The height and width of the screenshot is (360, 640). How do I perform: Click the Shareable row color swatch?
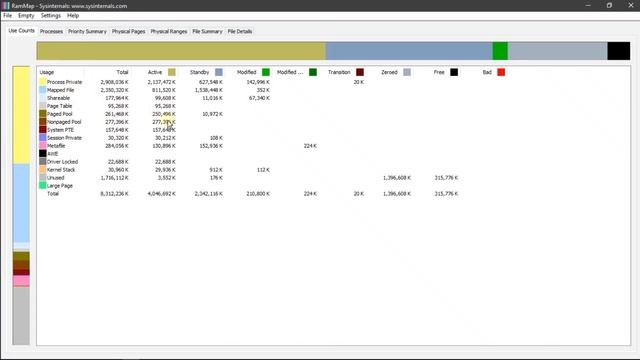click(43, 98)
